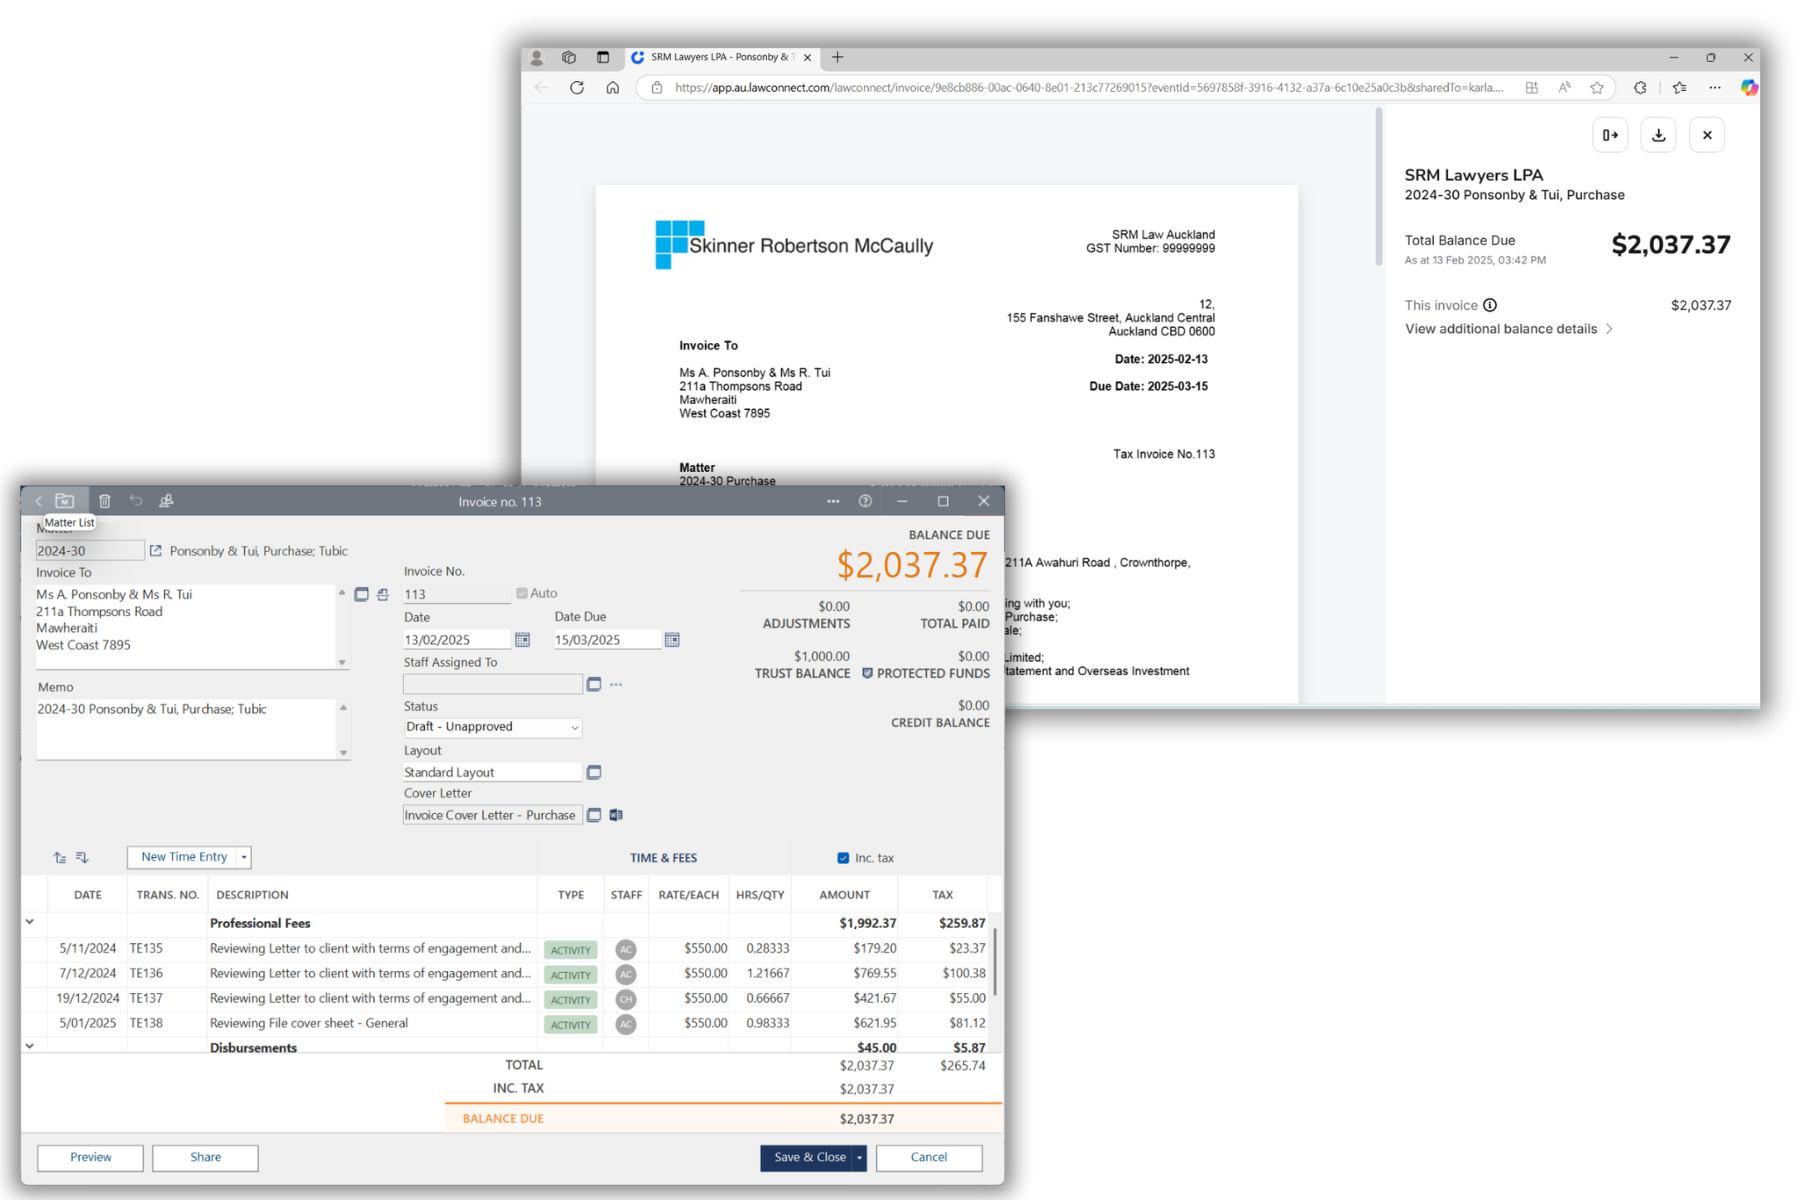The height and width of the screenshot is (1200, 1800).
Task: Toggle the Inc. tax checkbox
Action: [843, 858]
